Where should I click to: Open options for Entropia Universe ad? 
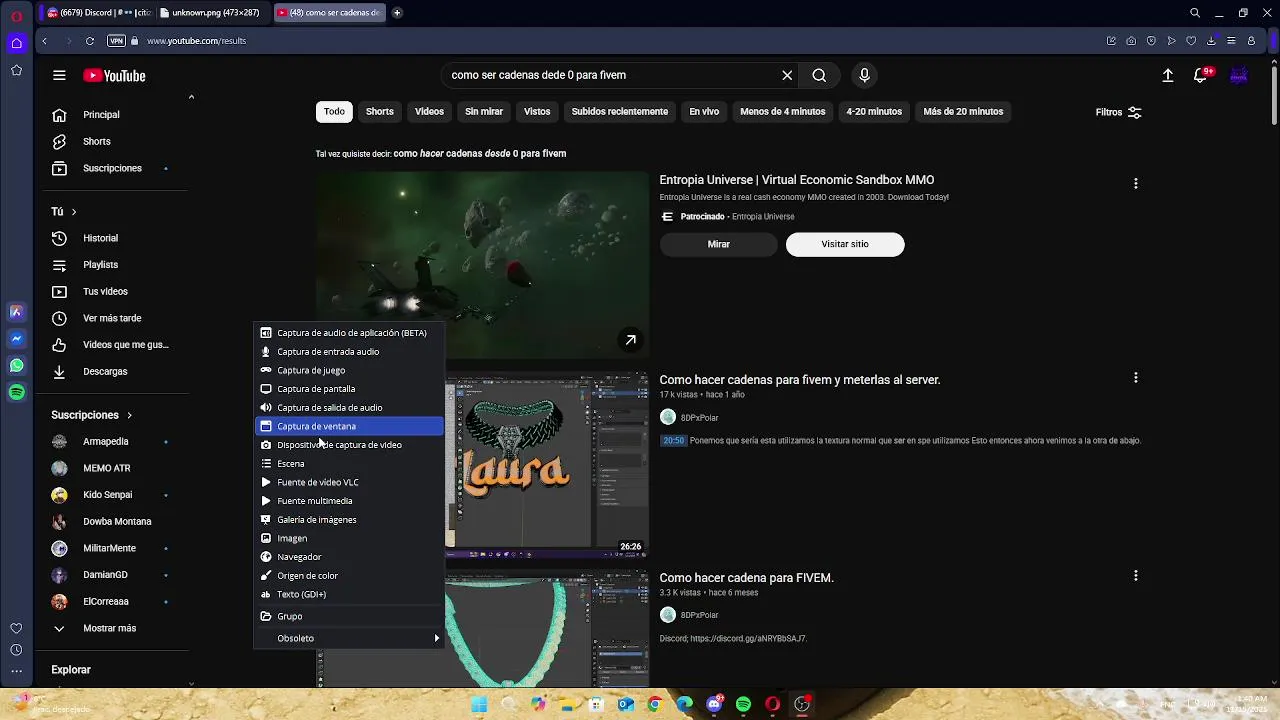click(1135, 184)
